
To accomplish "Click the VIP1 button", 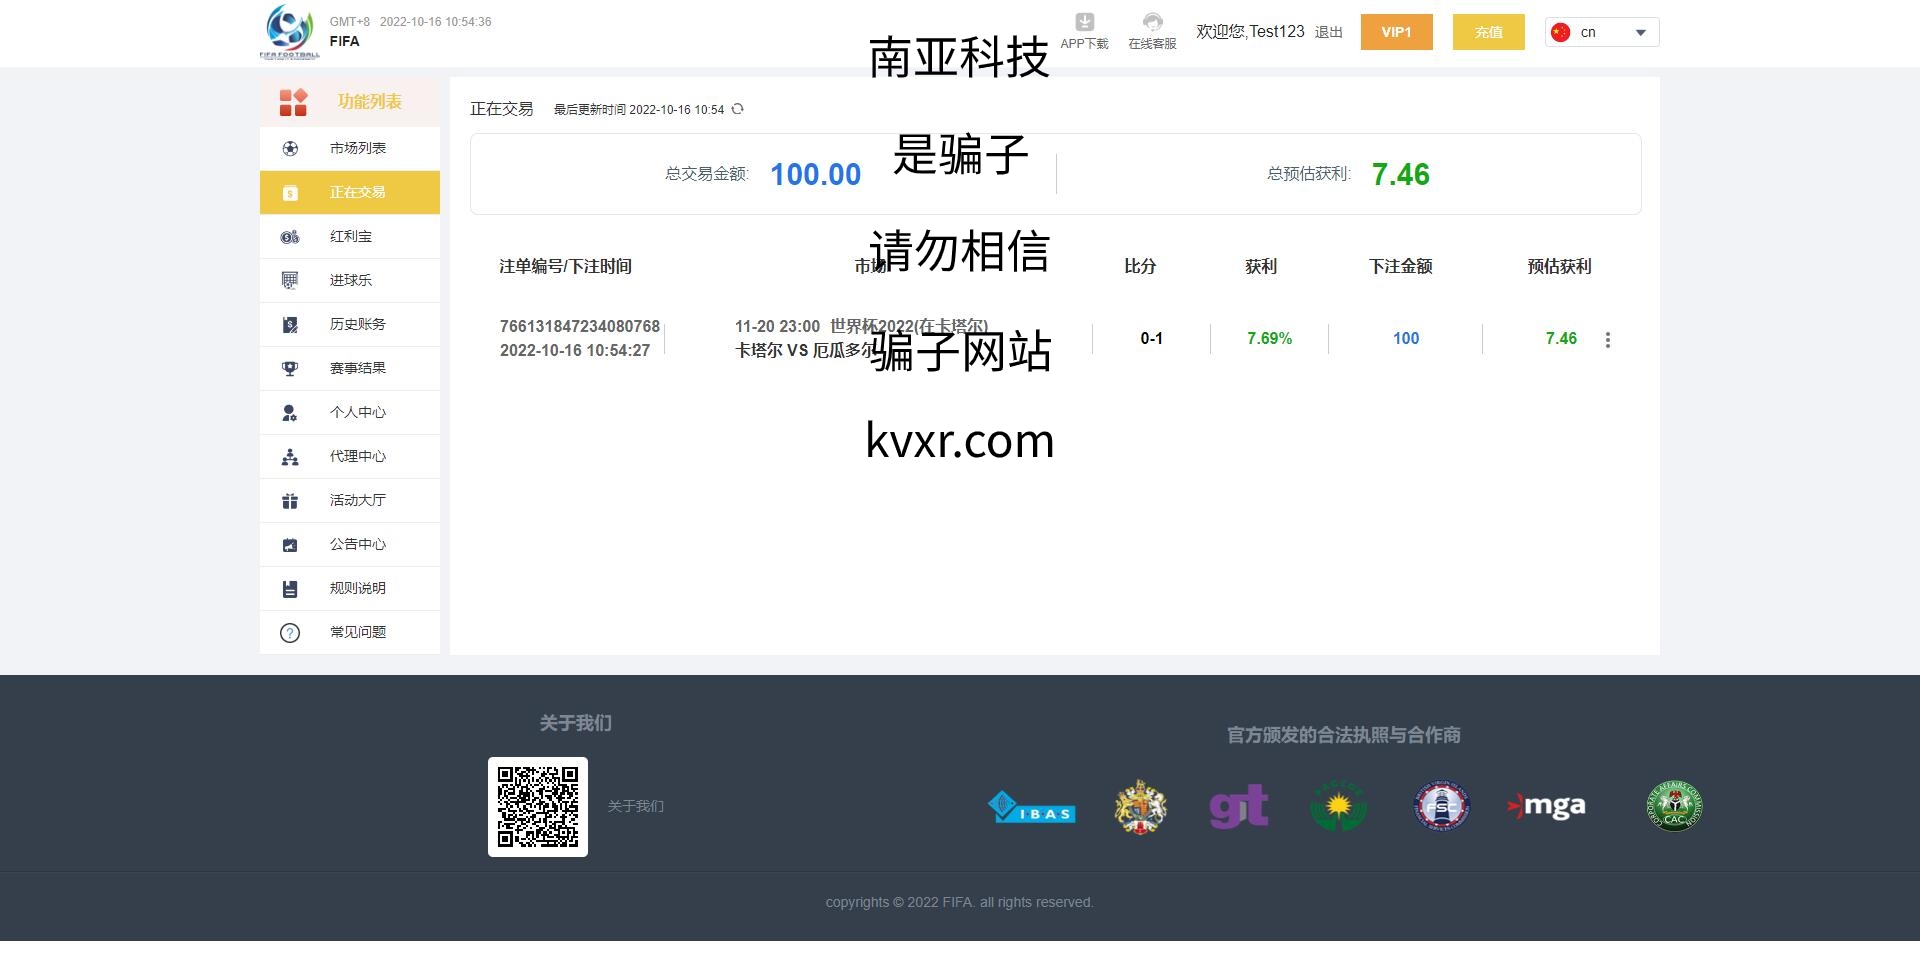I will pyautogui.click(x=1396, y=32).
